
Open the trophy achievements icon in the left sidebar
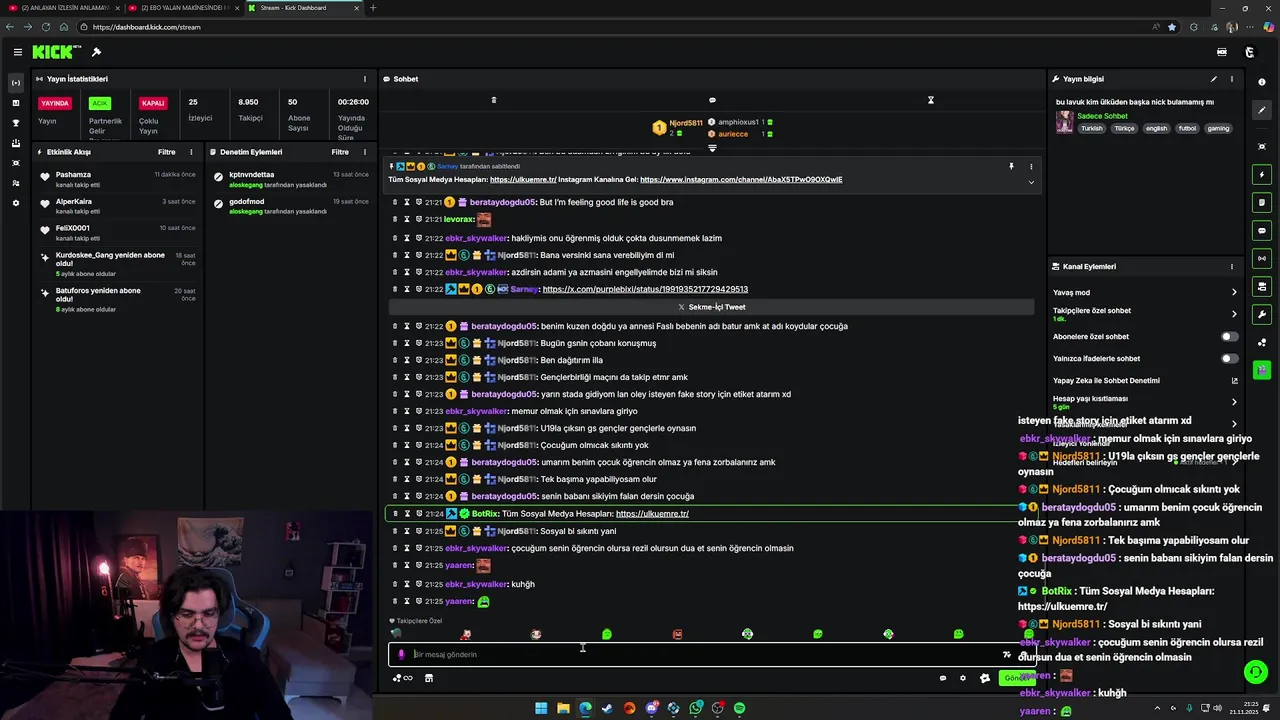pos(15,123)
